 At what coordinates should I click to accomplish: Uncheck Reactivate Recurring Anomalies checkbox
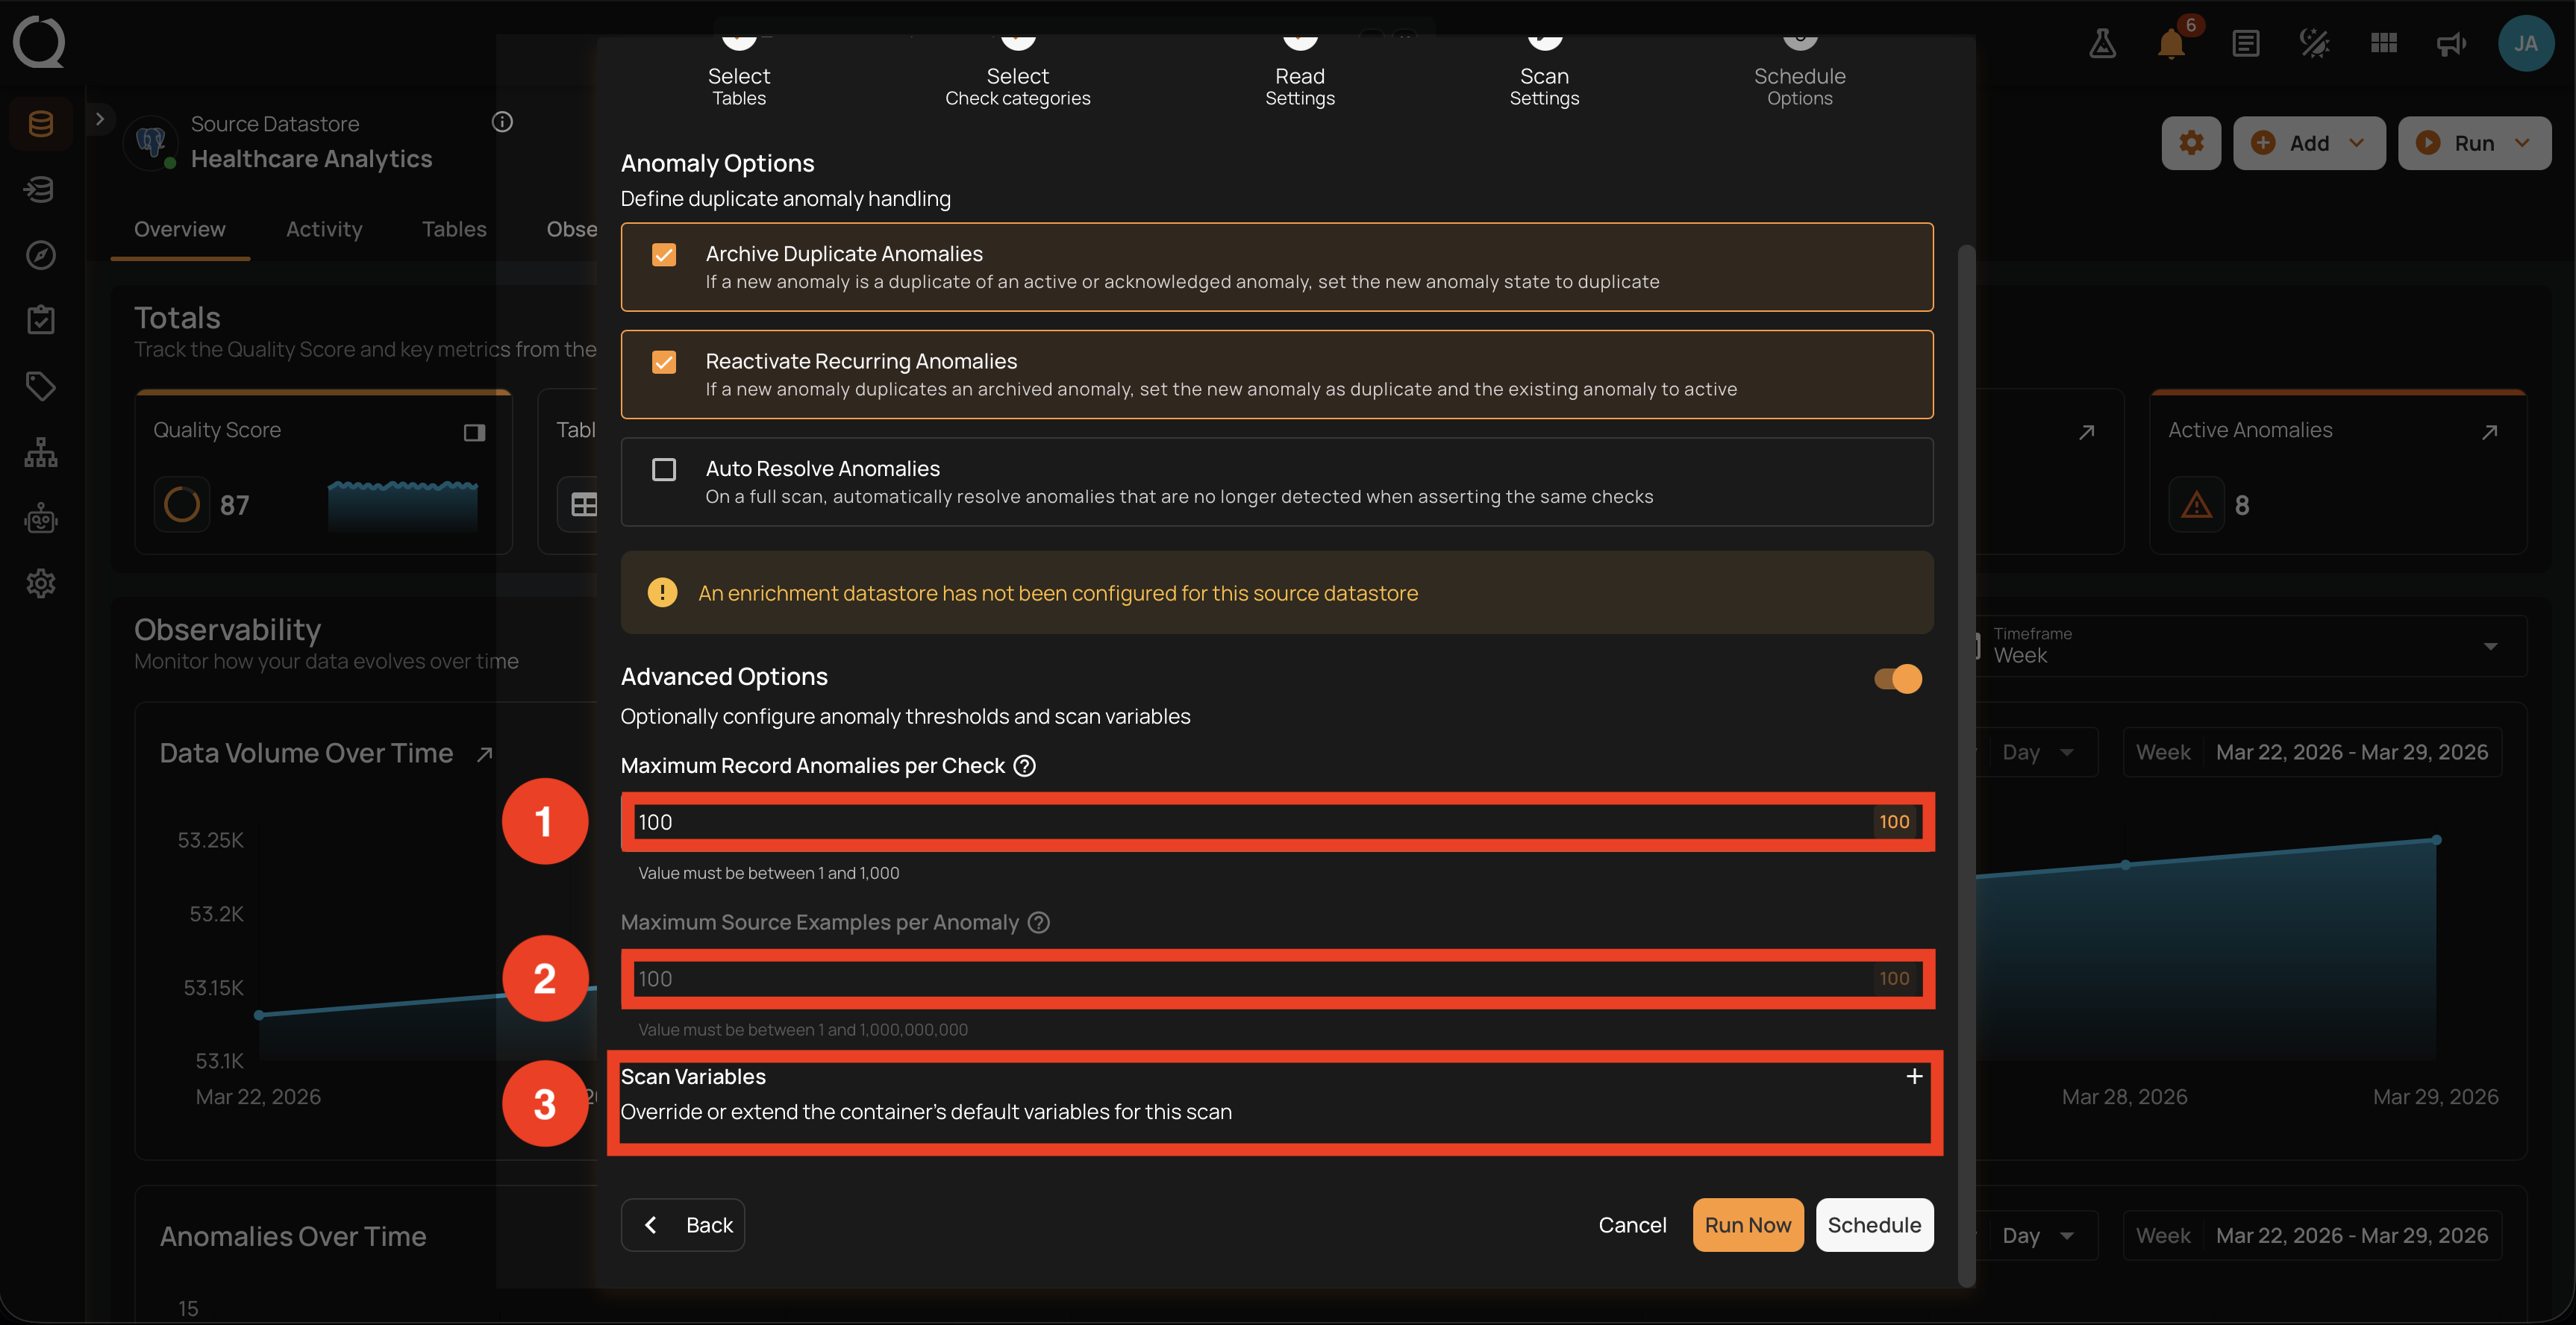[x=664, y=362]
